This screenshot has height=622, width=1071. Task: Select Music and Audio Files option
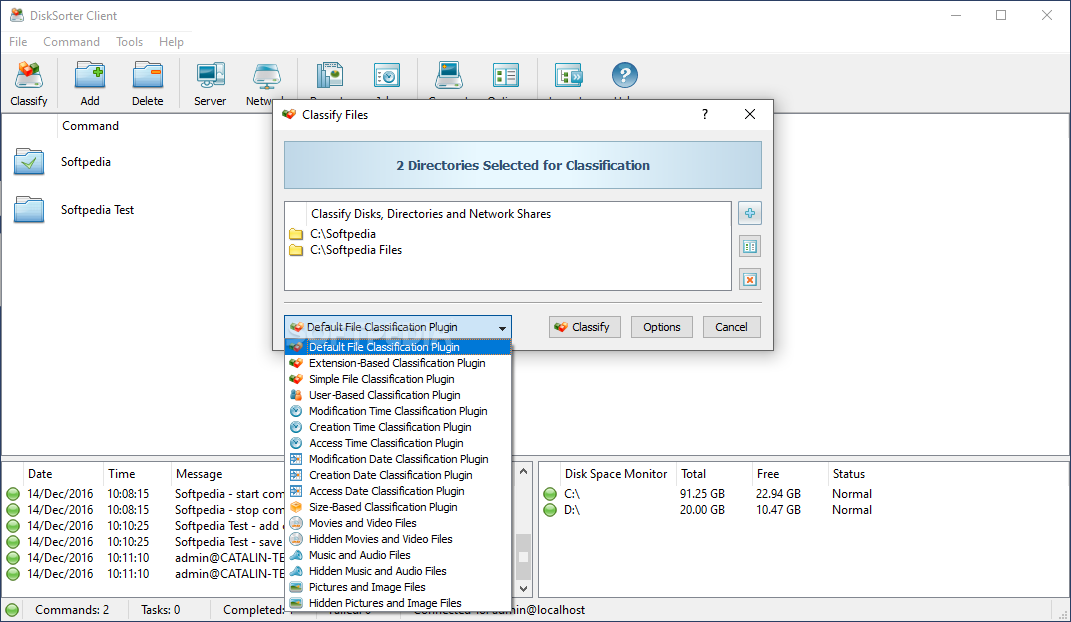pyautogui.click(x=398, y=556)
